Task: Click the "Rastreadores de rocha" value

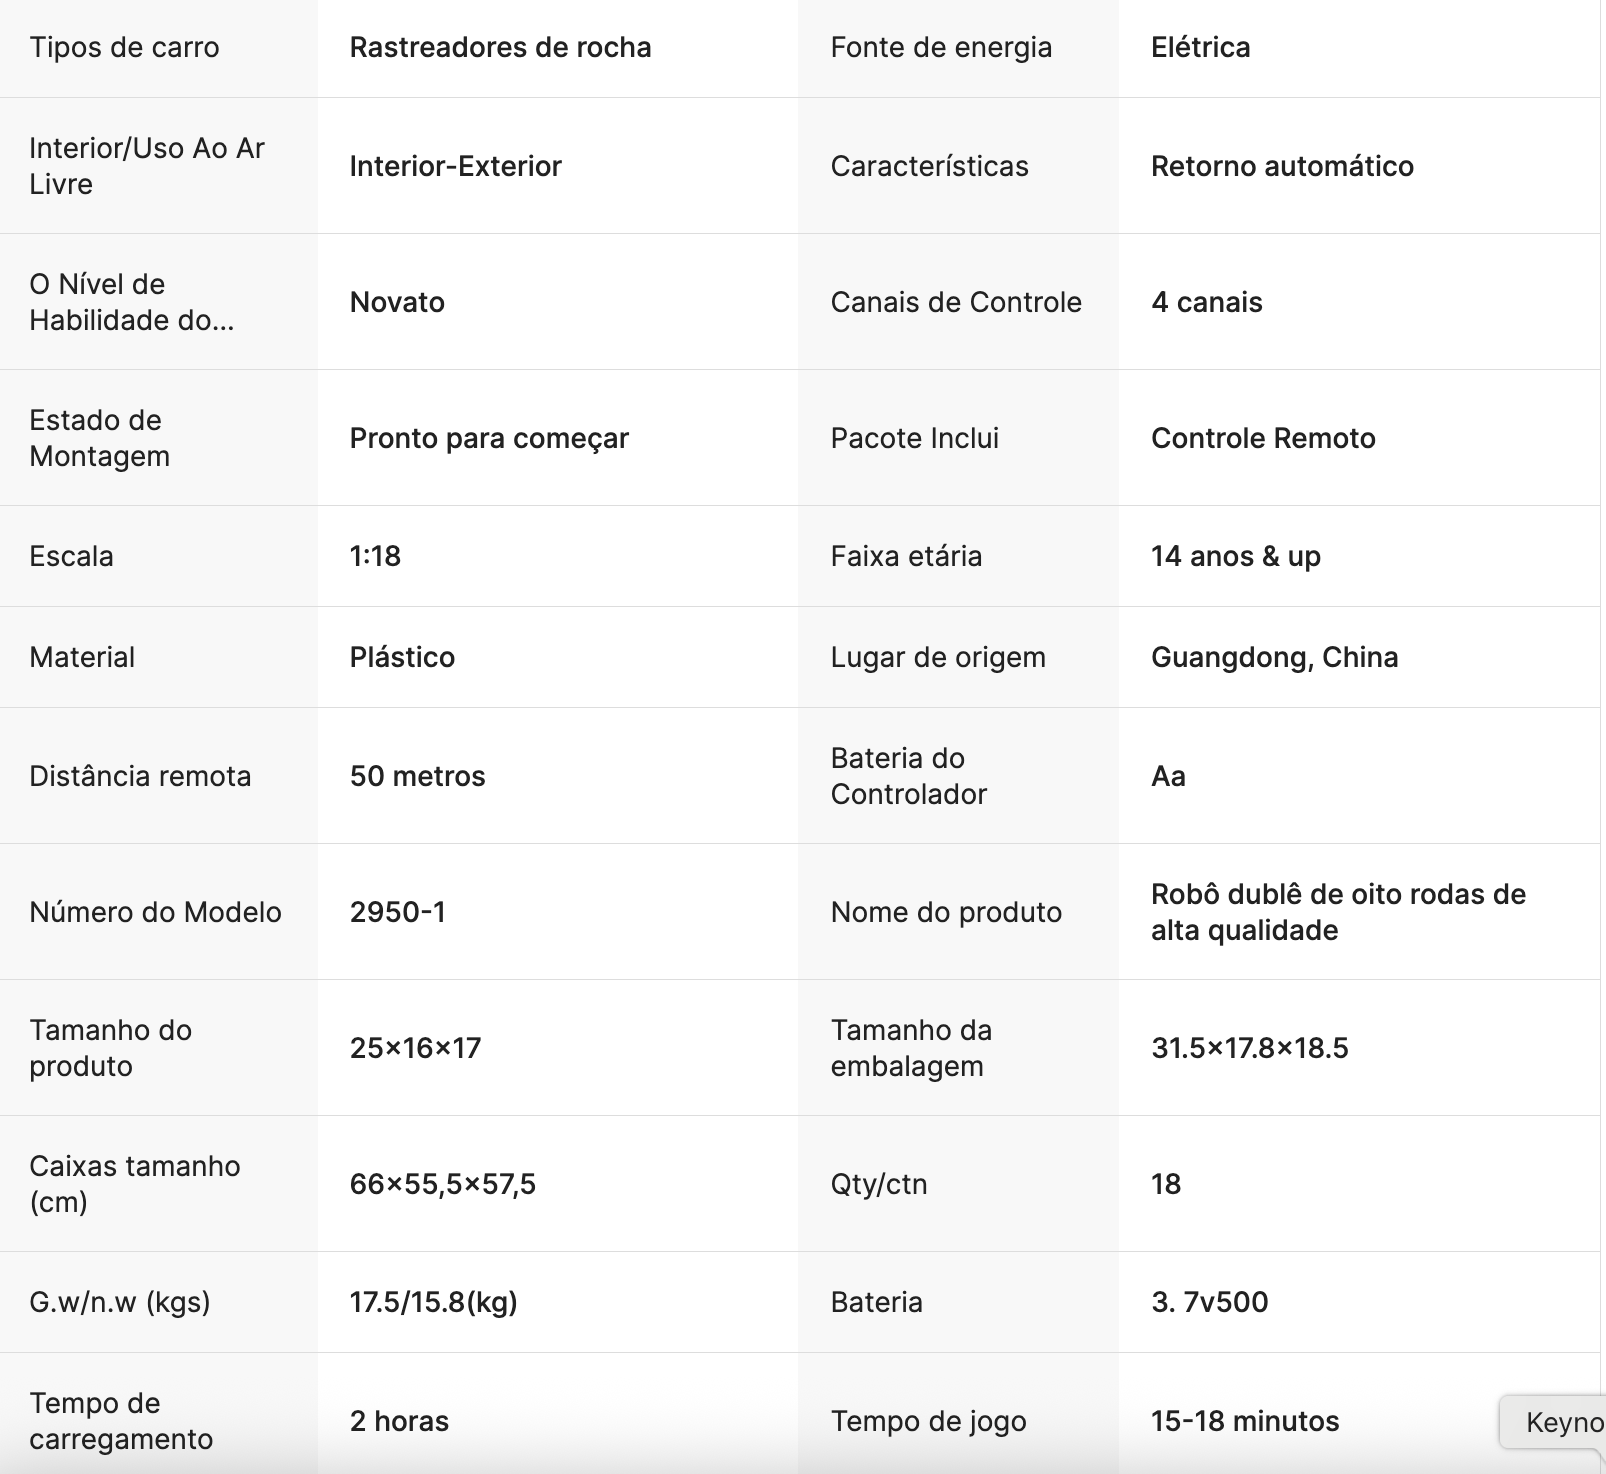Action: [500, 47]
